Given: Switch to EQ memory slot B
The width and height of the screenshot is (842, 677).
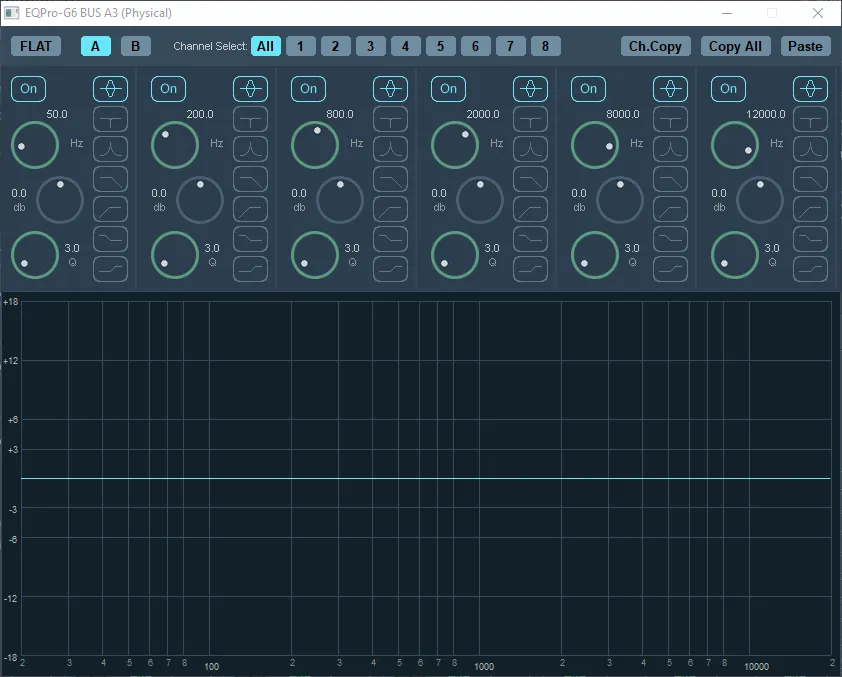Looking at the screenshot, I should [x=136, y=46].
